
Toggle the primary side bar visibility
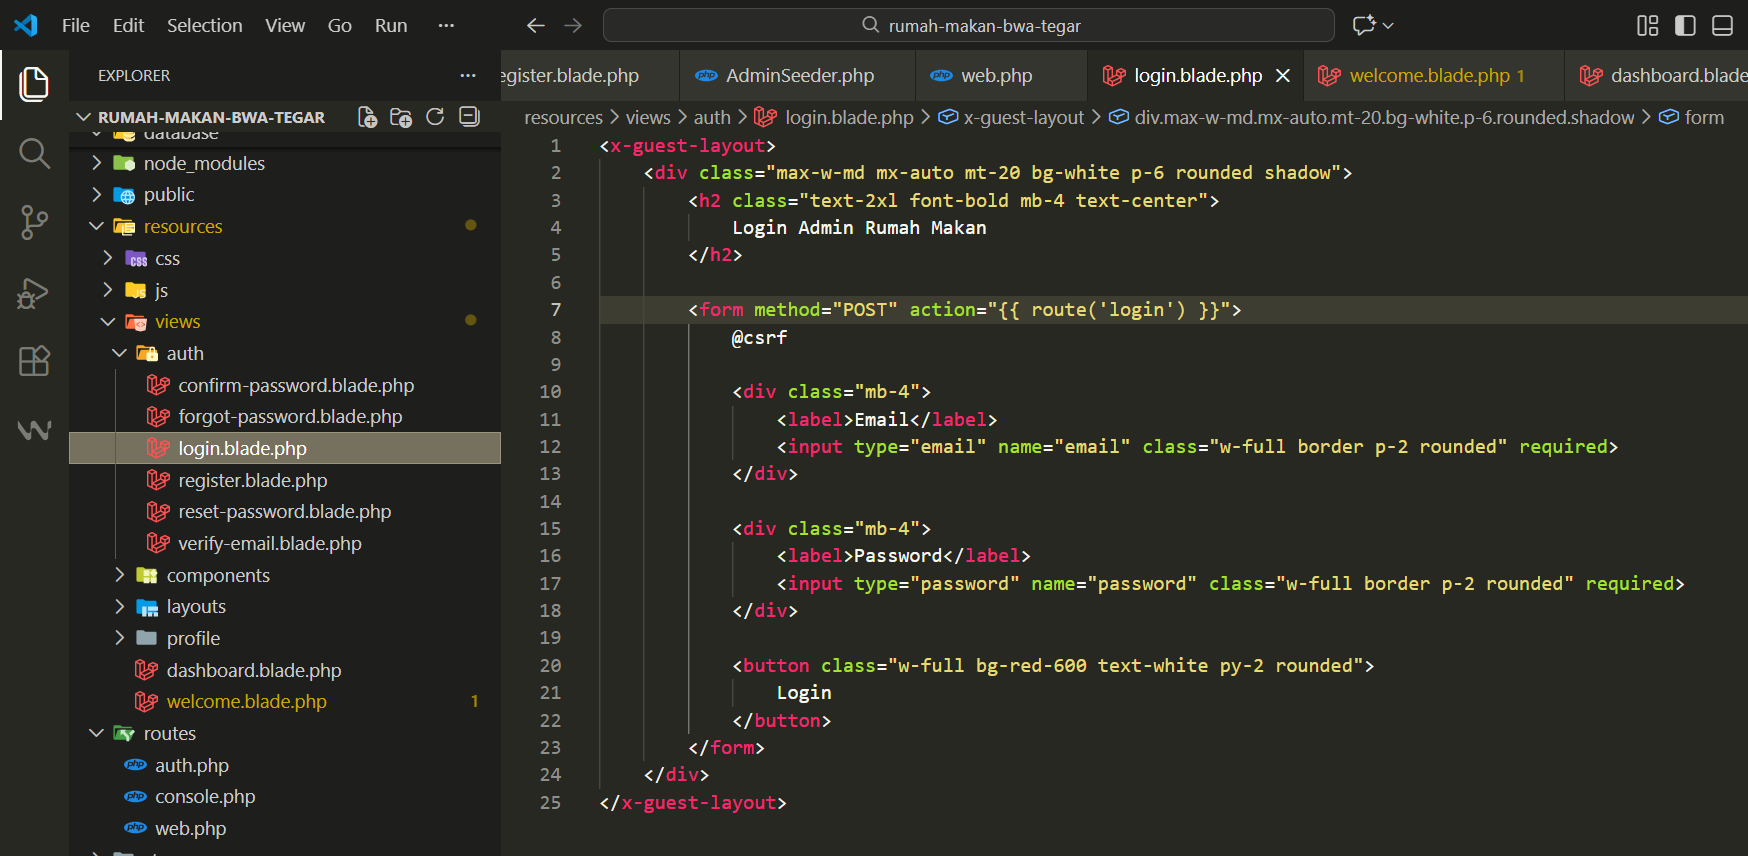1685,26
